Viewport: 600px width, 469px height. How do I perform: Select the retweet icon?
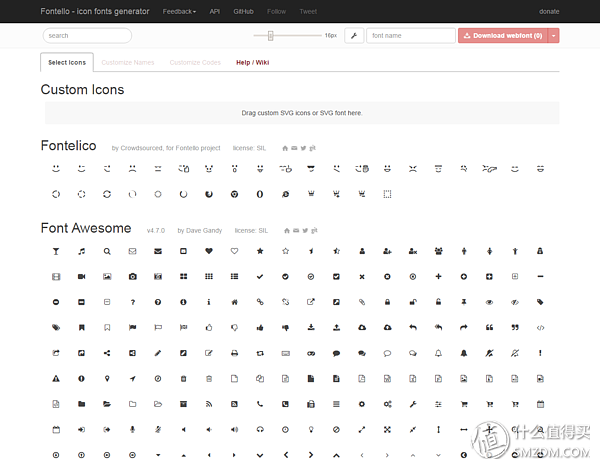pyautogui.click(x=260, y=353)
